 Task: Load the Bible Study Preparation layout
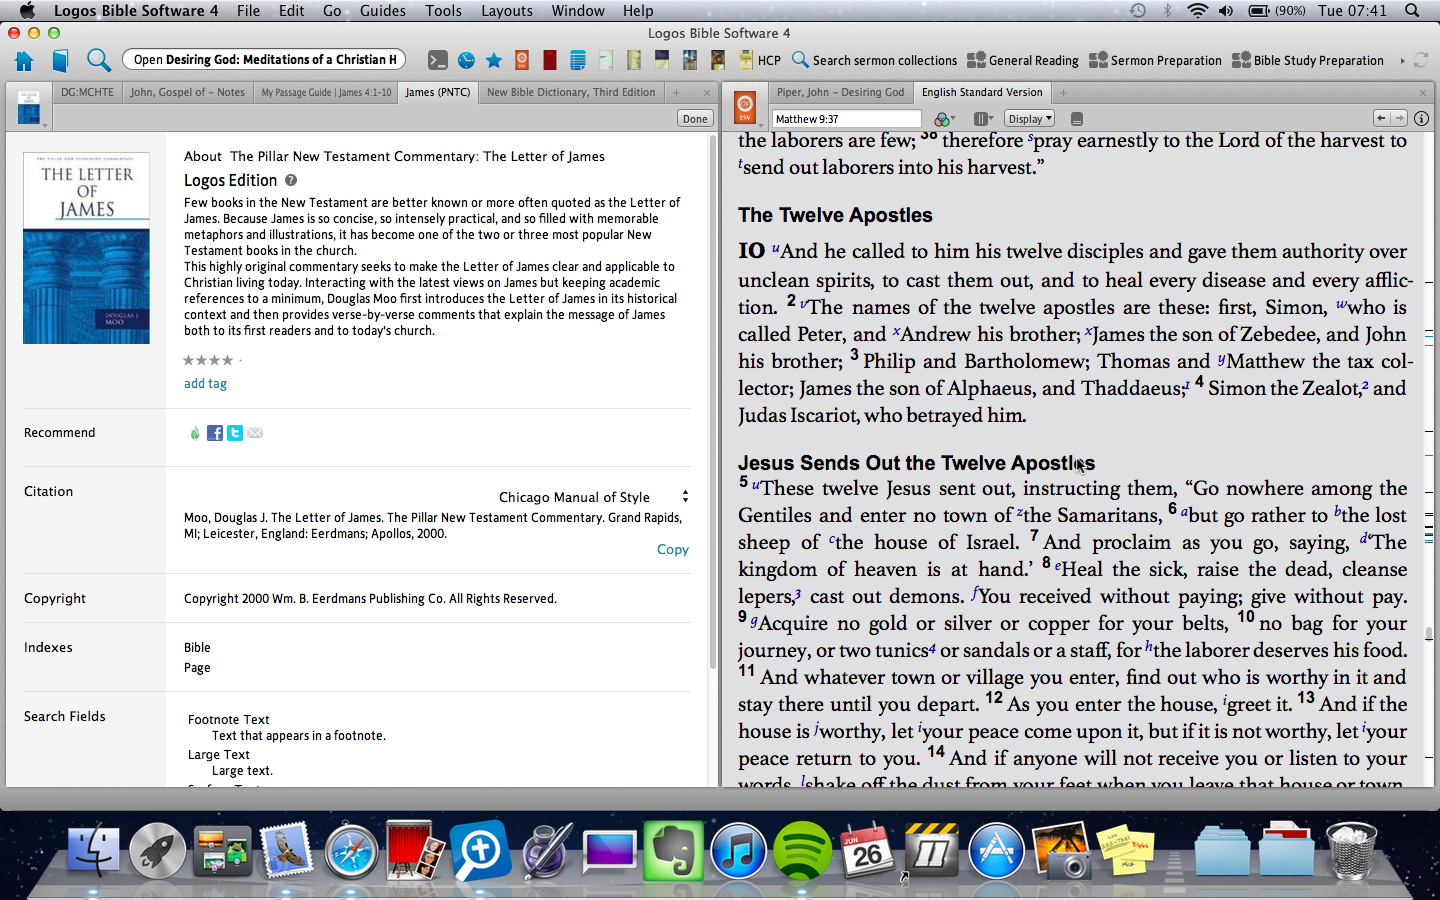(x=1308, y=60)
